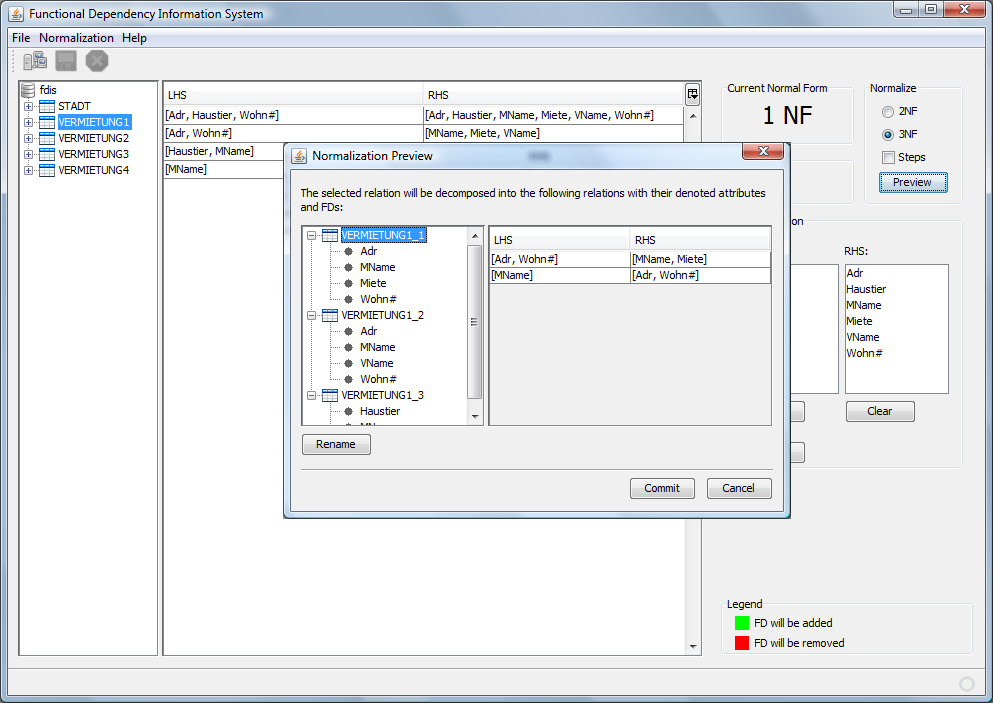The height and width of the screenshot is (703, 993).
Task: Click the VERMIETUNG4 table icon
Action: [47, 170]
